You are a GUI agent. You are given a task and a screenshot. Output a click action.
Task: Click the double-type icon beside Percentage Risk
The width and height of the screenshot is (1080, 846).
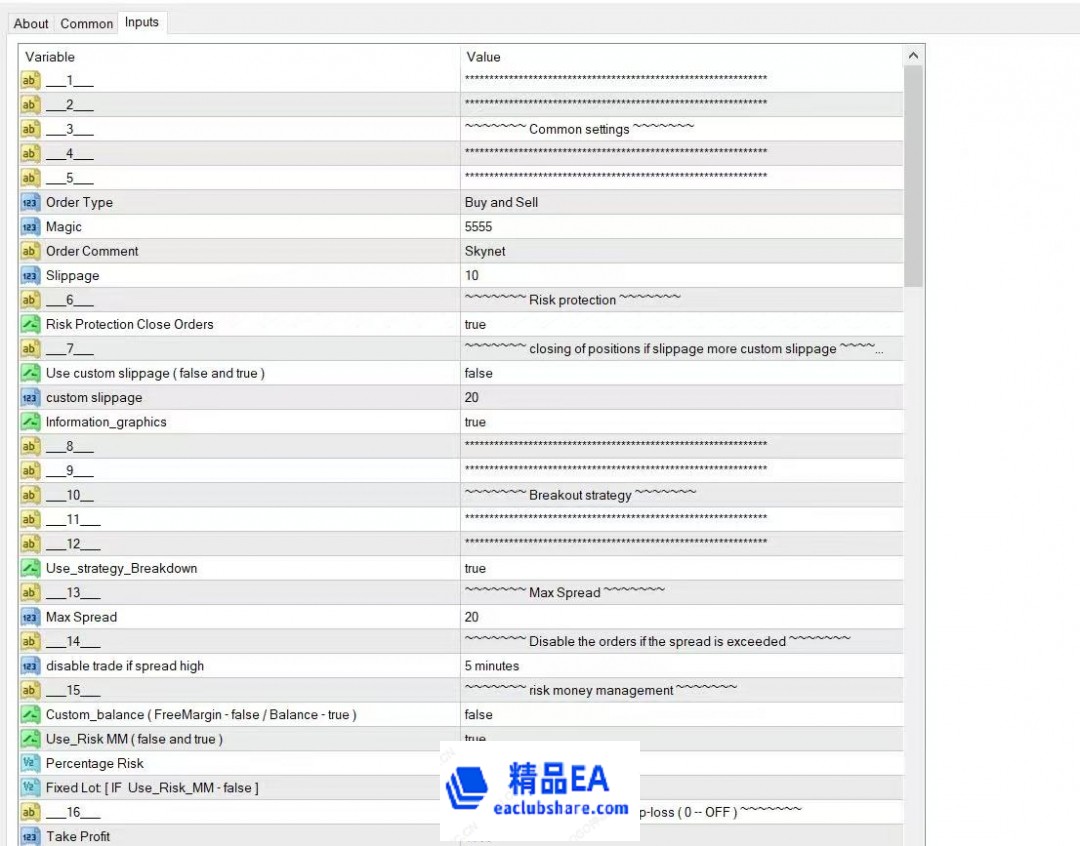point(30,763)
